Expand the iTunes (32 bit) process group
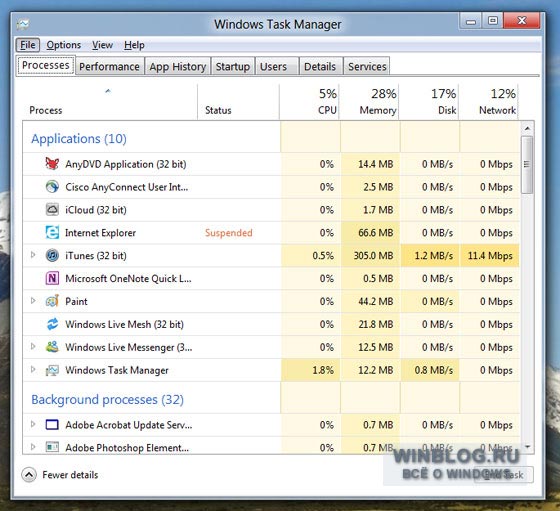 [33, 255]
